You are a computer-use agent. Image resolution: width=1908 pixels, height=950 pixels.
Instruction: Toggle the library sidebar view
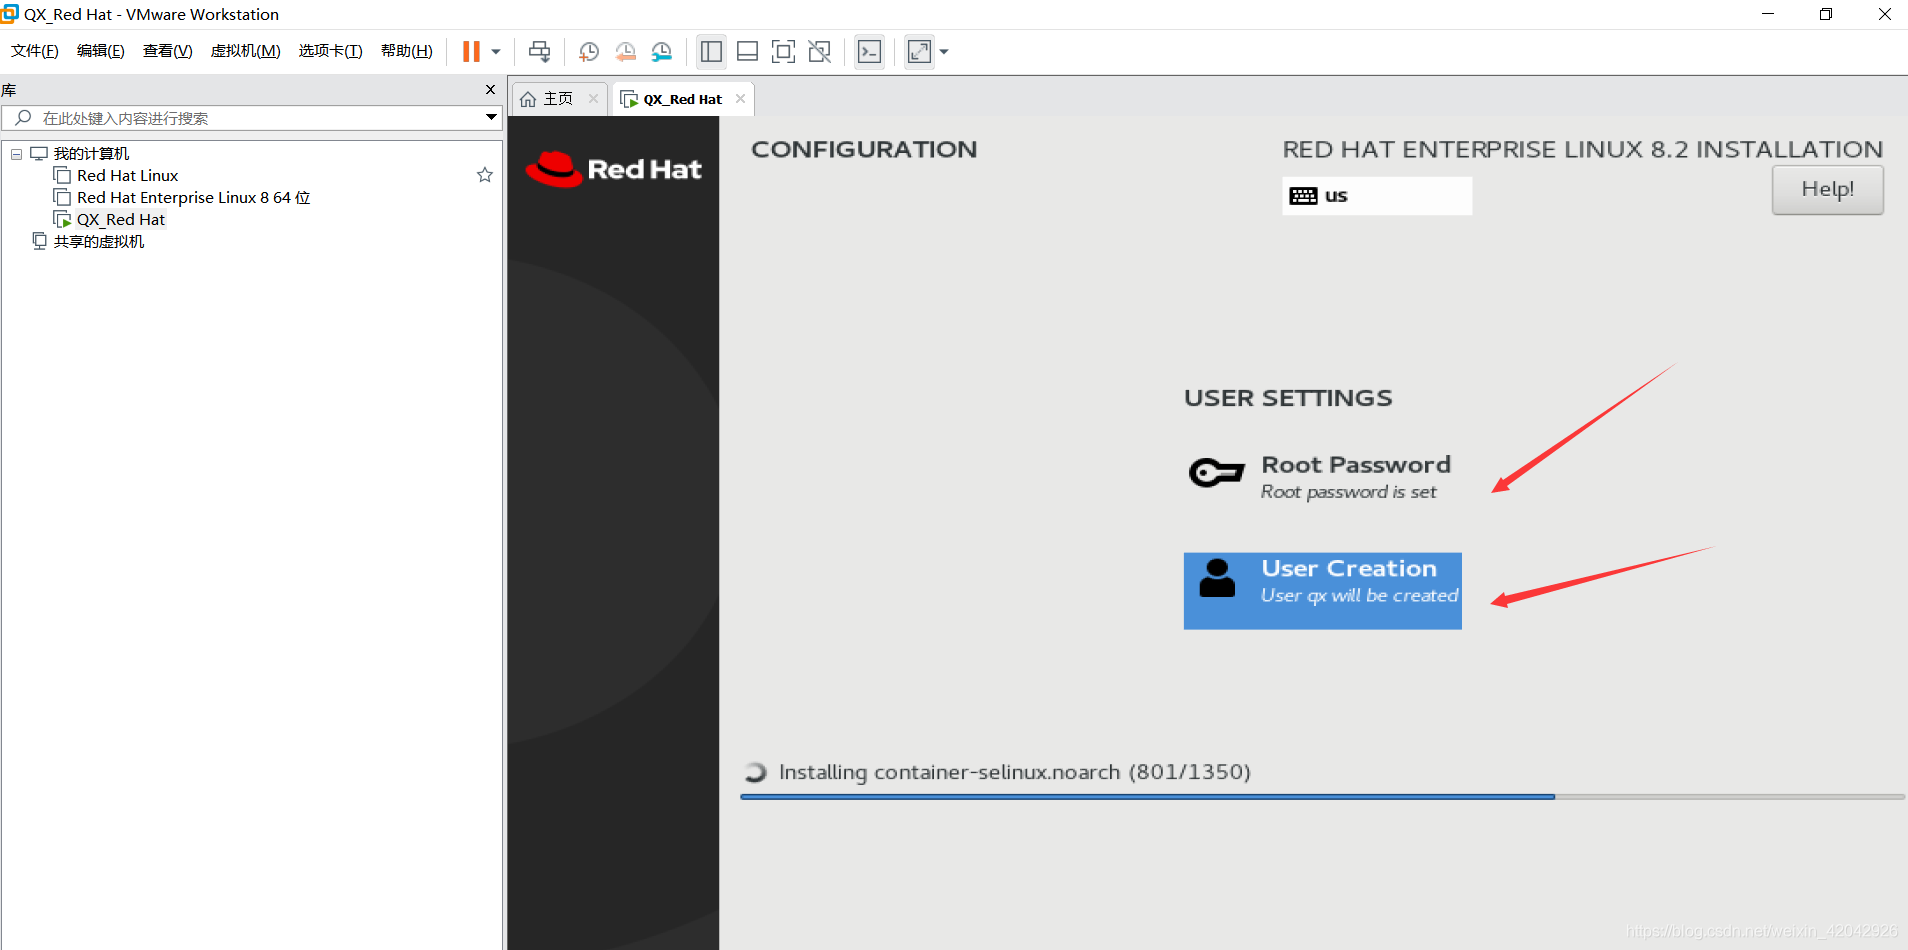click(711, 51)
